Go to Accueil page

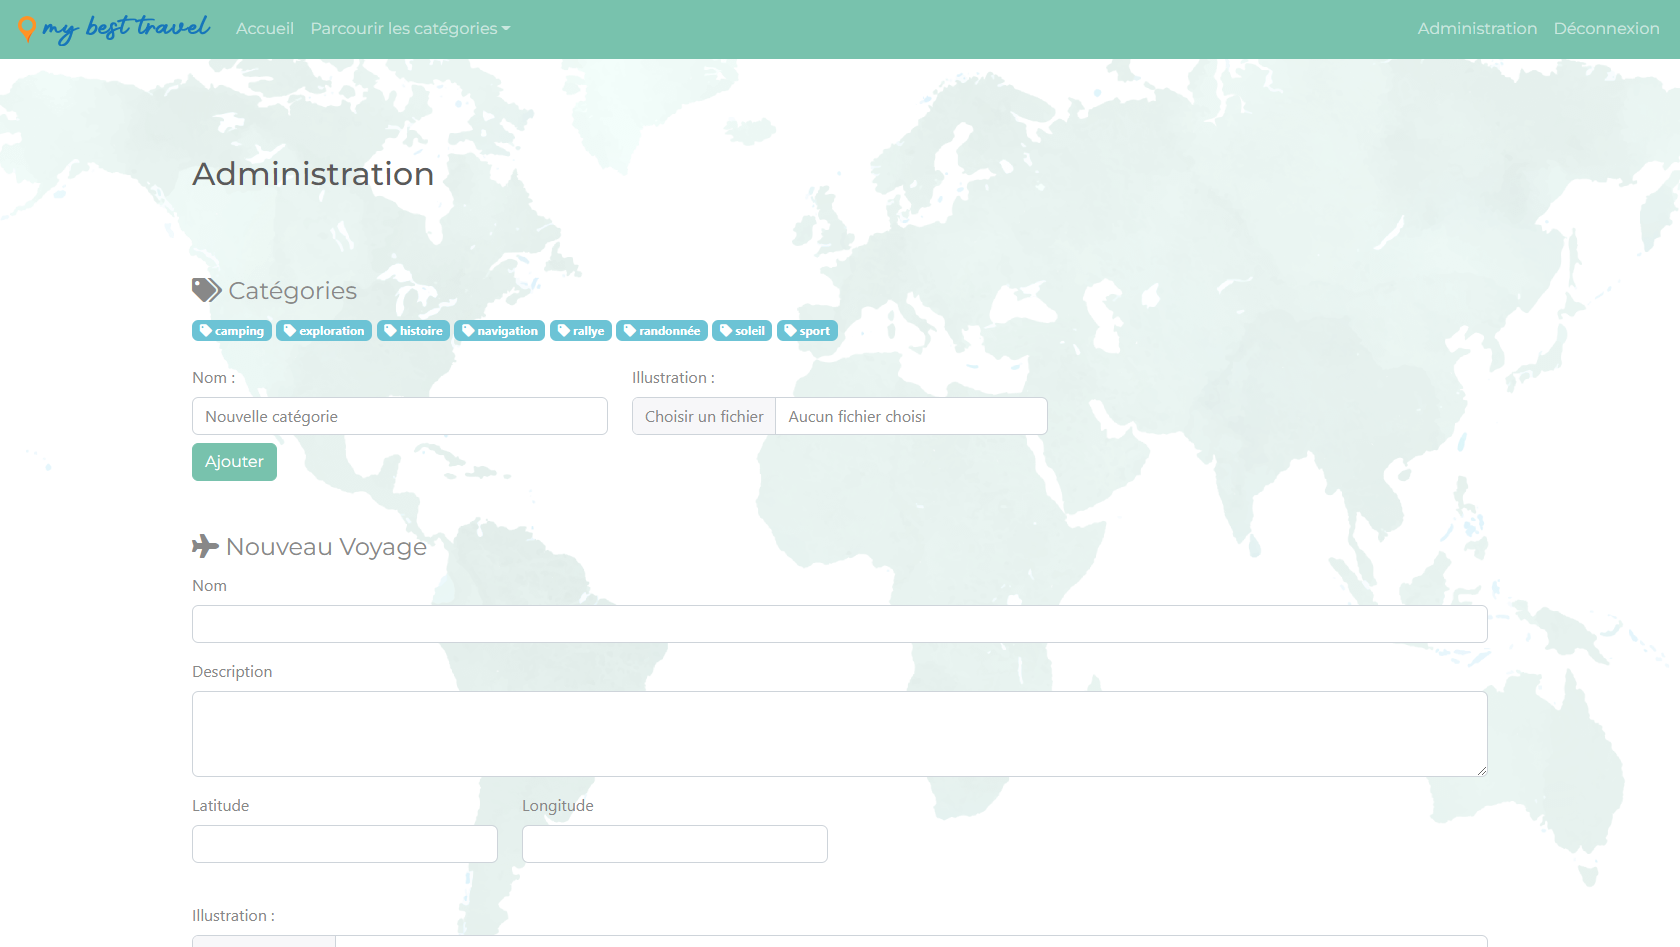click(x=265, y=29)
